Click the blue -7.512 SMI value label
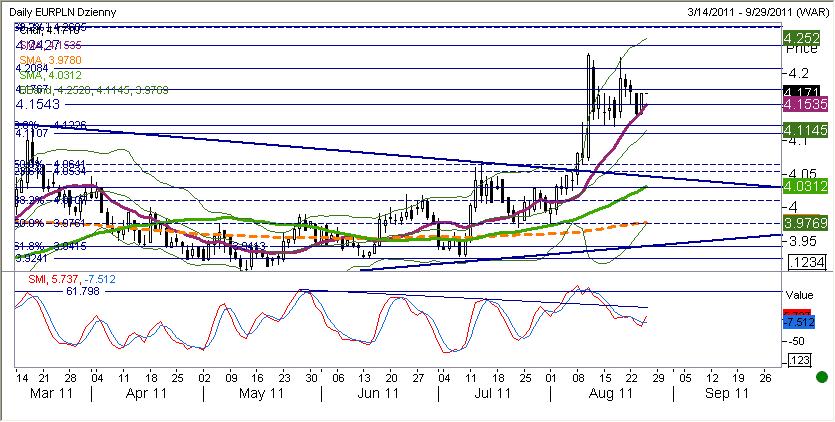This screenshot has height=422, width=835. 797,322
